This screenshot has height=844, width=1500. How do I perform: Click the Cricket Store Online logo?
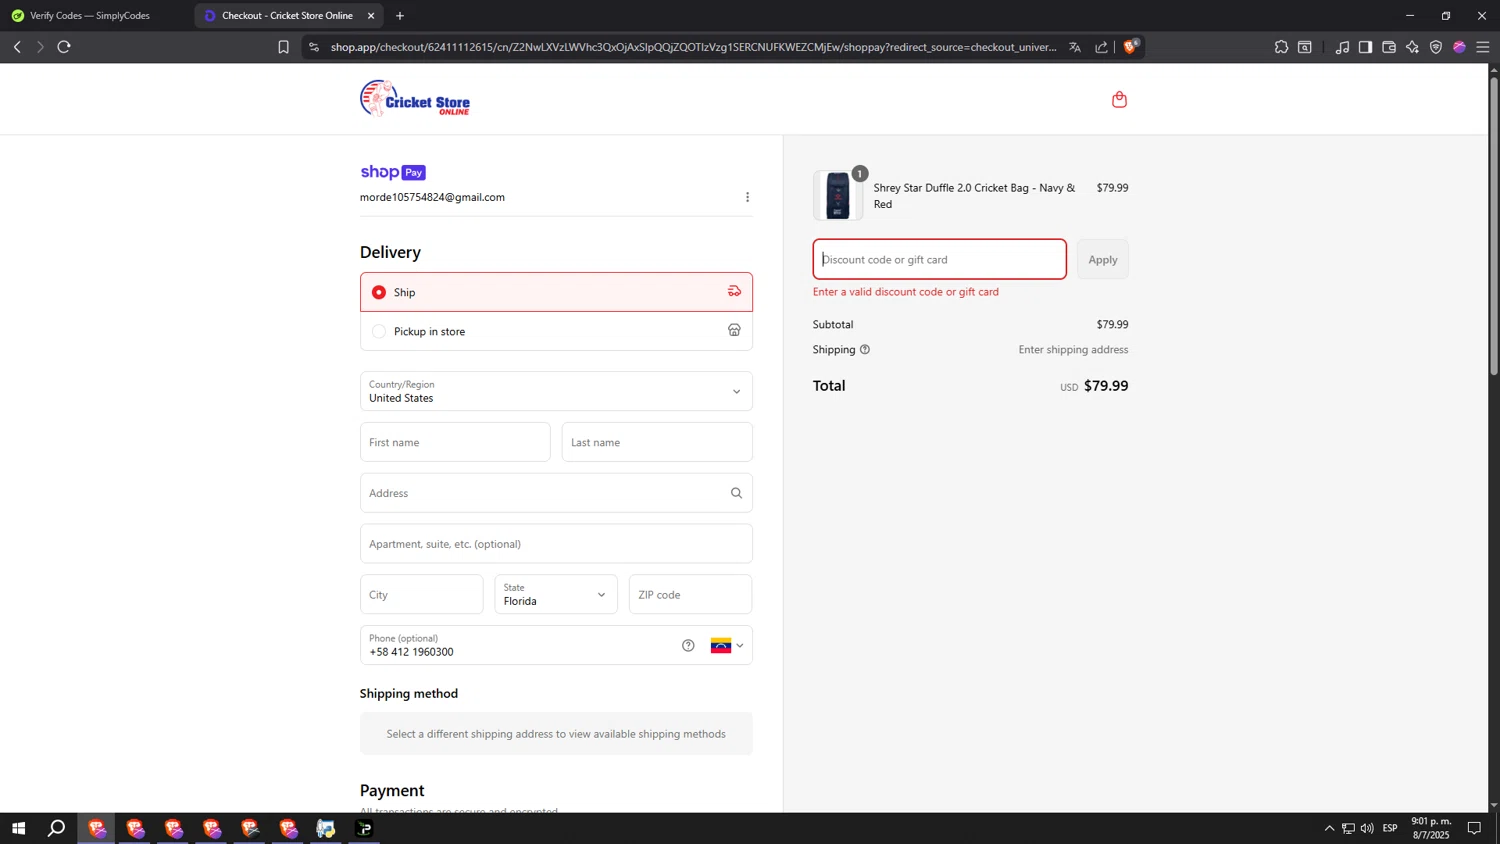(x=415, y=98)
